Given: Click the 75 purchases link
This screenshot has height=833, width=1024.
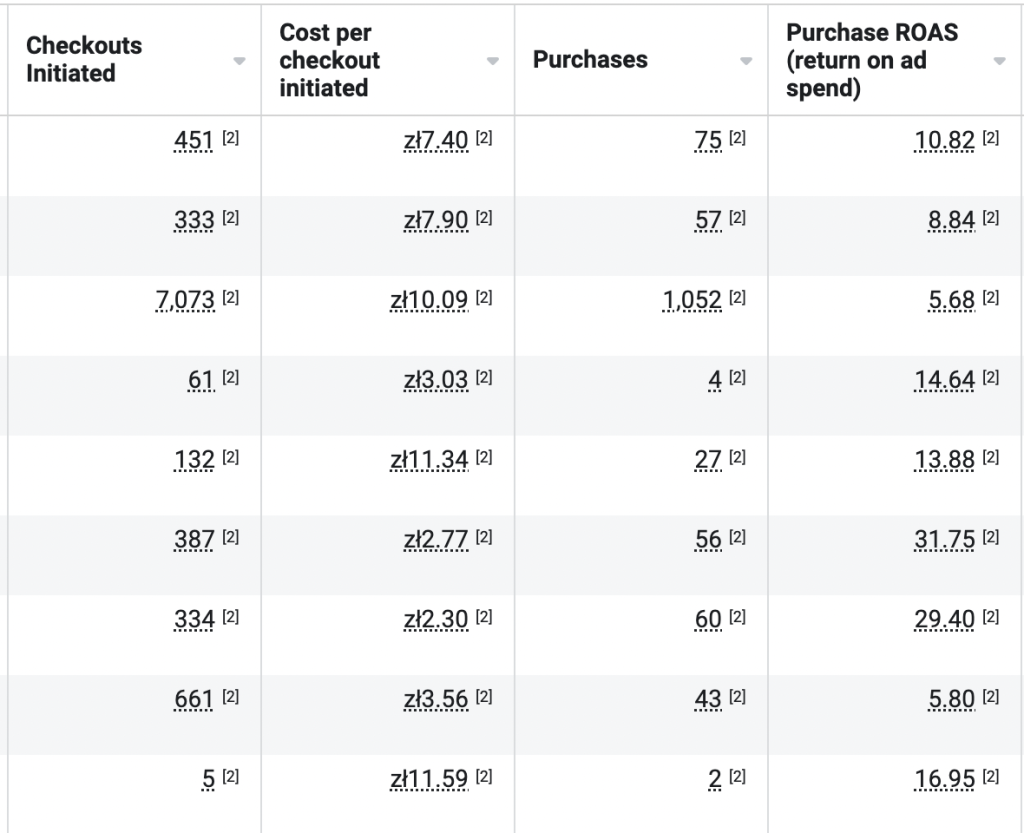Looking at the screenshot, I should [710, 140].
